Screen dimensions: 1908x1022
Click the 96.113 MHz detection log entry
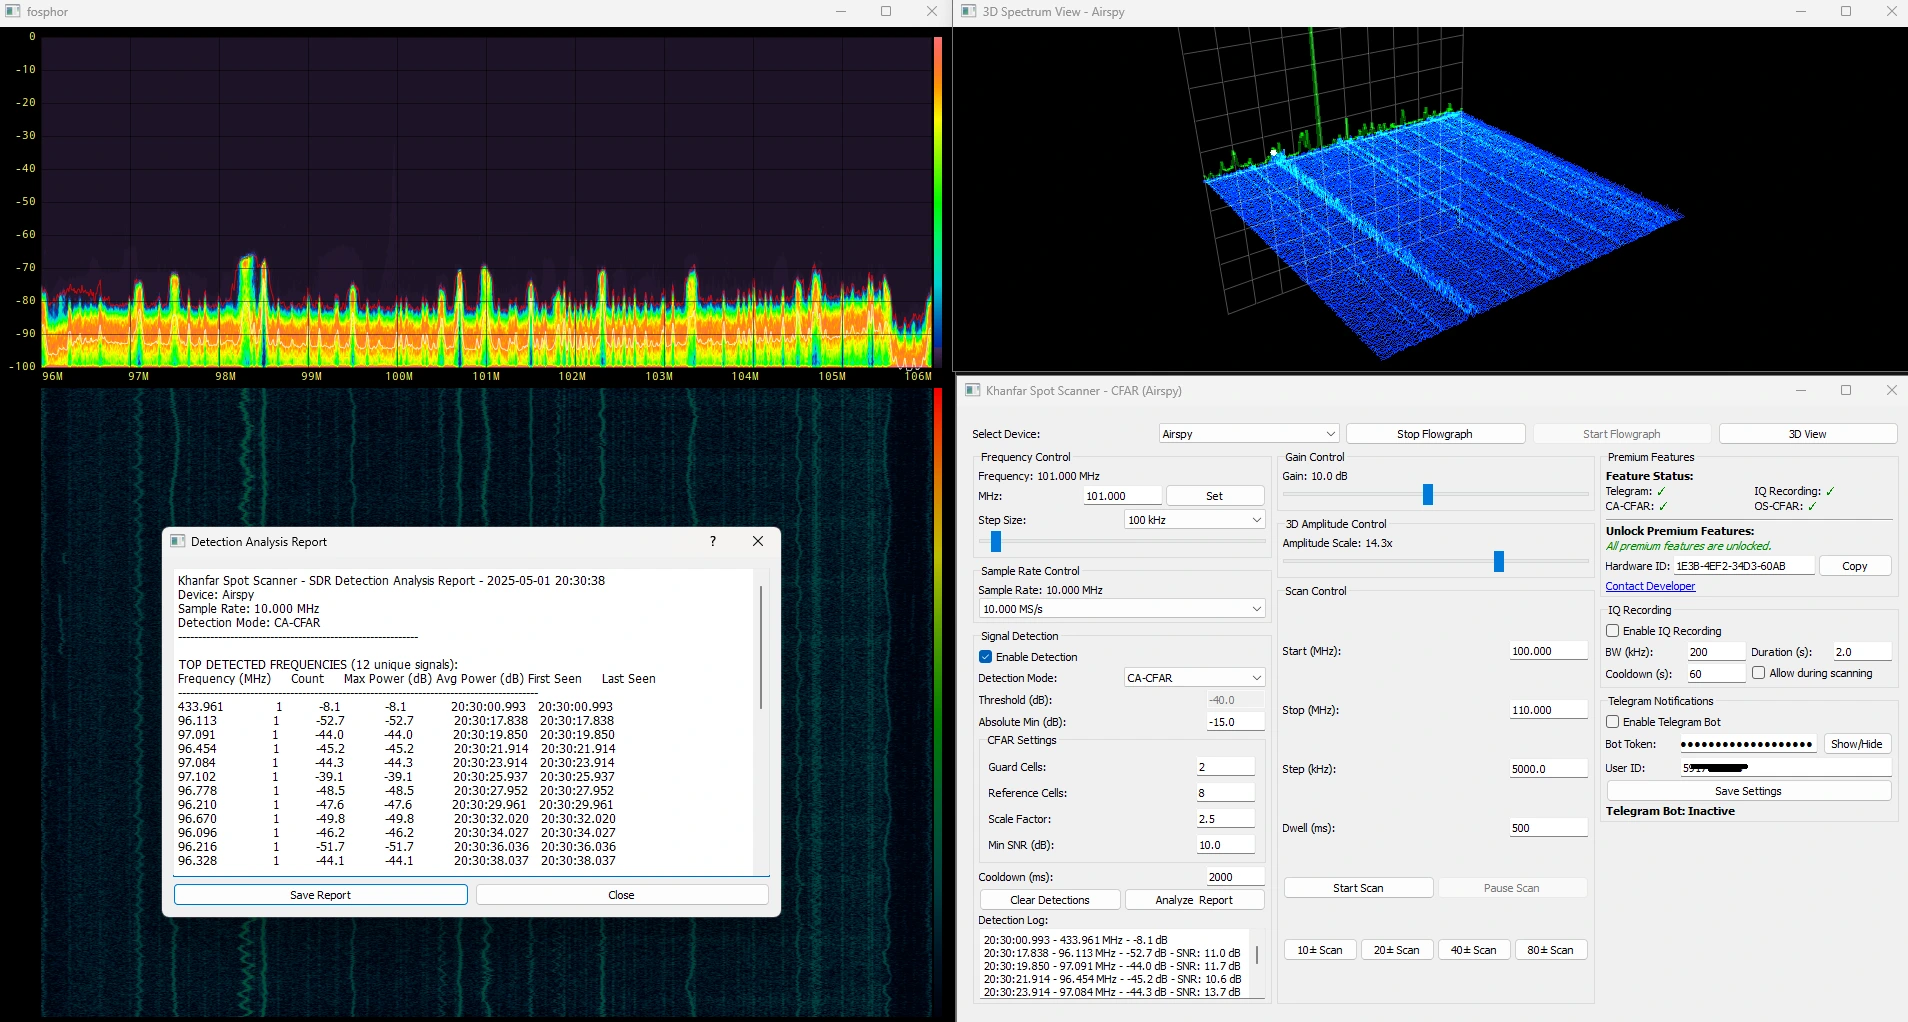(1112, 953)
